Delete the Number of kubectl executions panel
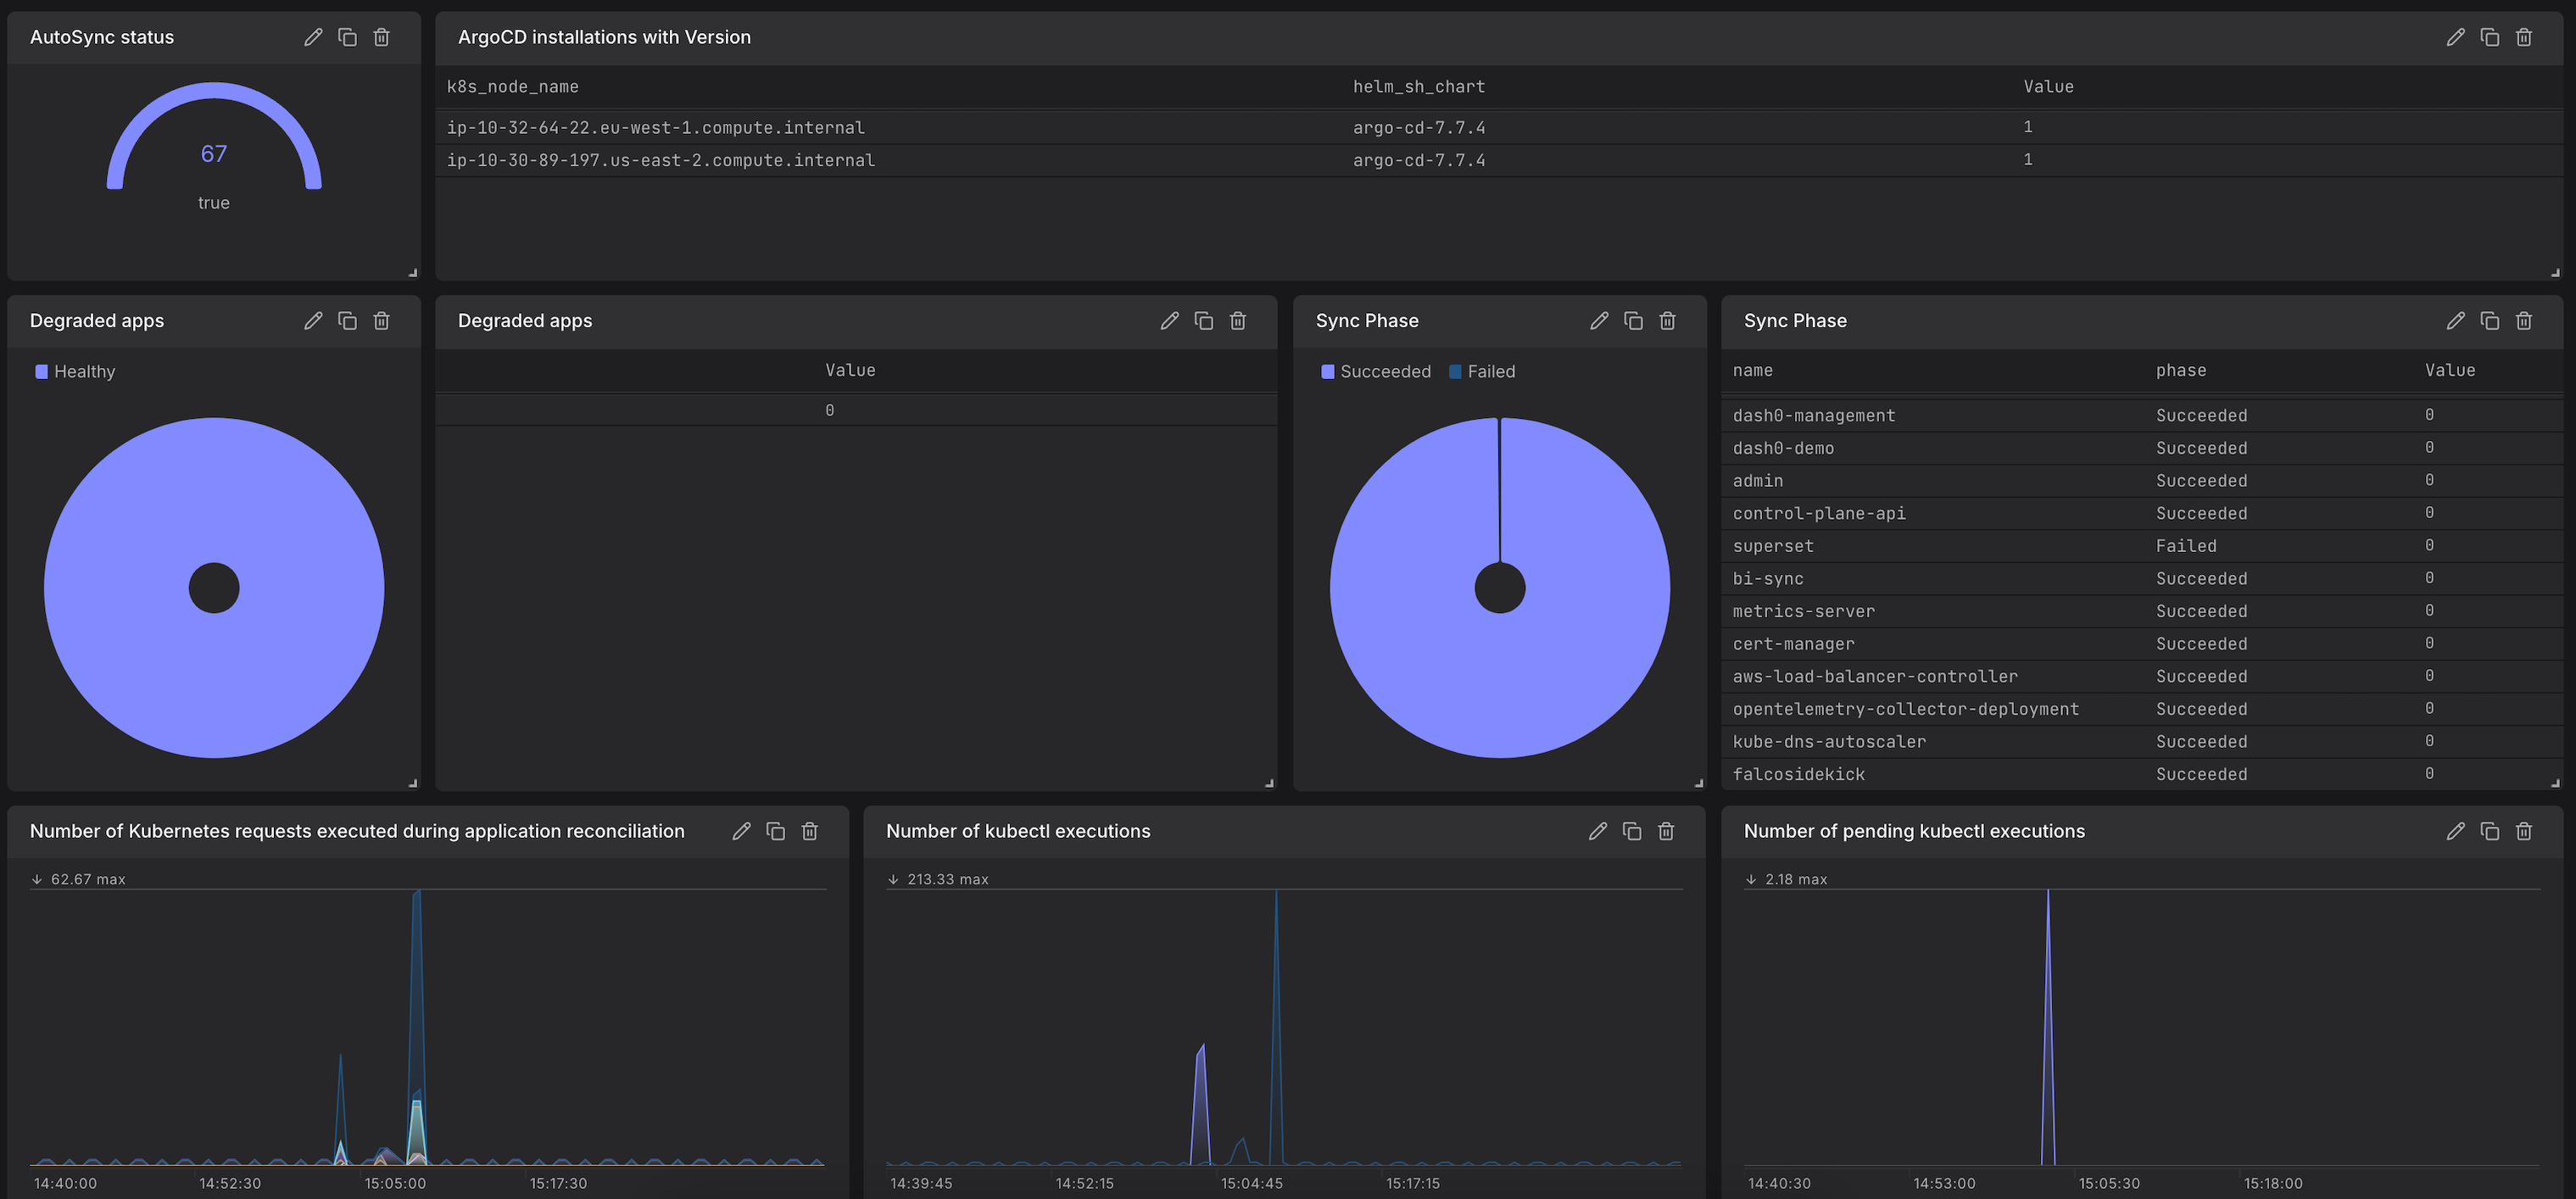2576x1199 pixels. pyautogui.click(x=1665, y=831)
